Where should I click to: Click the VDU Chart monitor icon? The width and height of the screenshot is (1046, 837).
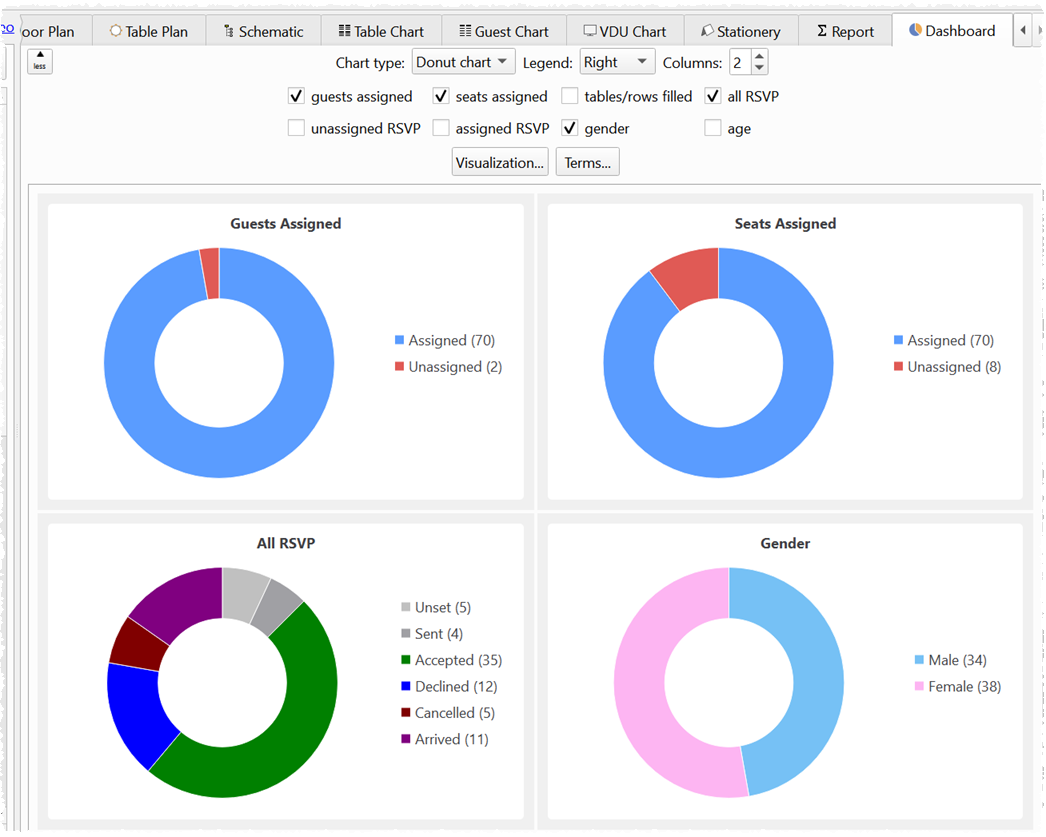590,31
